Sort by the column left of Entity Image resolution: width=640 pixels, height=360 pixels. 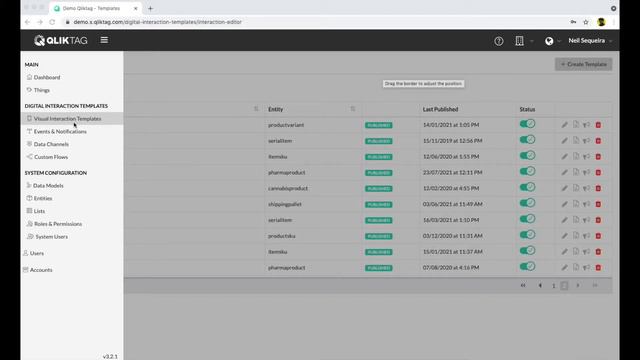pyautogui.click(x=256, y=109)
